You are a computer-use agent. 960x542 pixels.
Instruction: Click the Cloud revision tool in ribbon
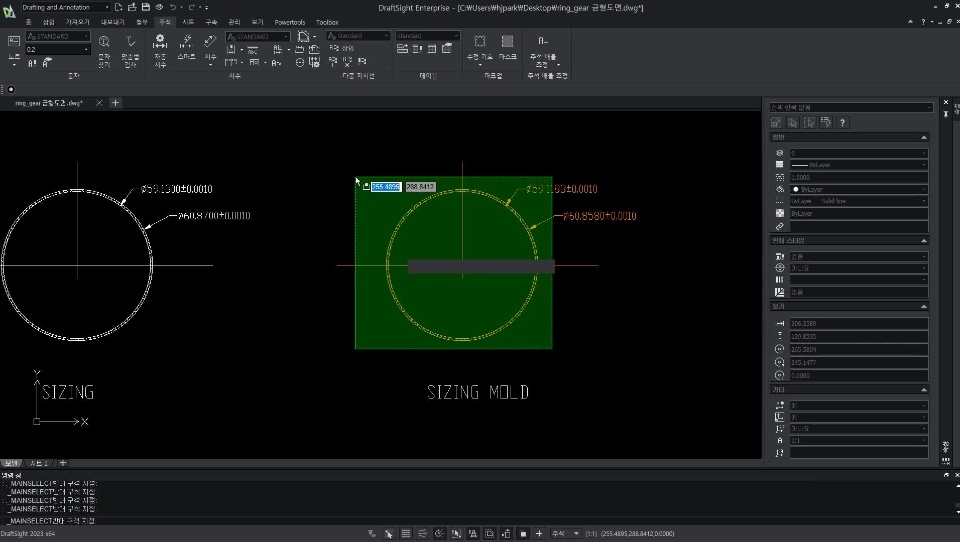tap(480, 42)
